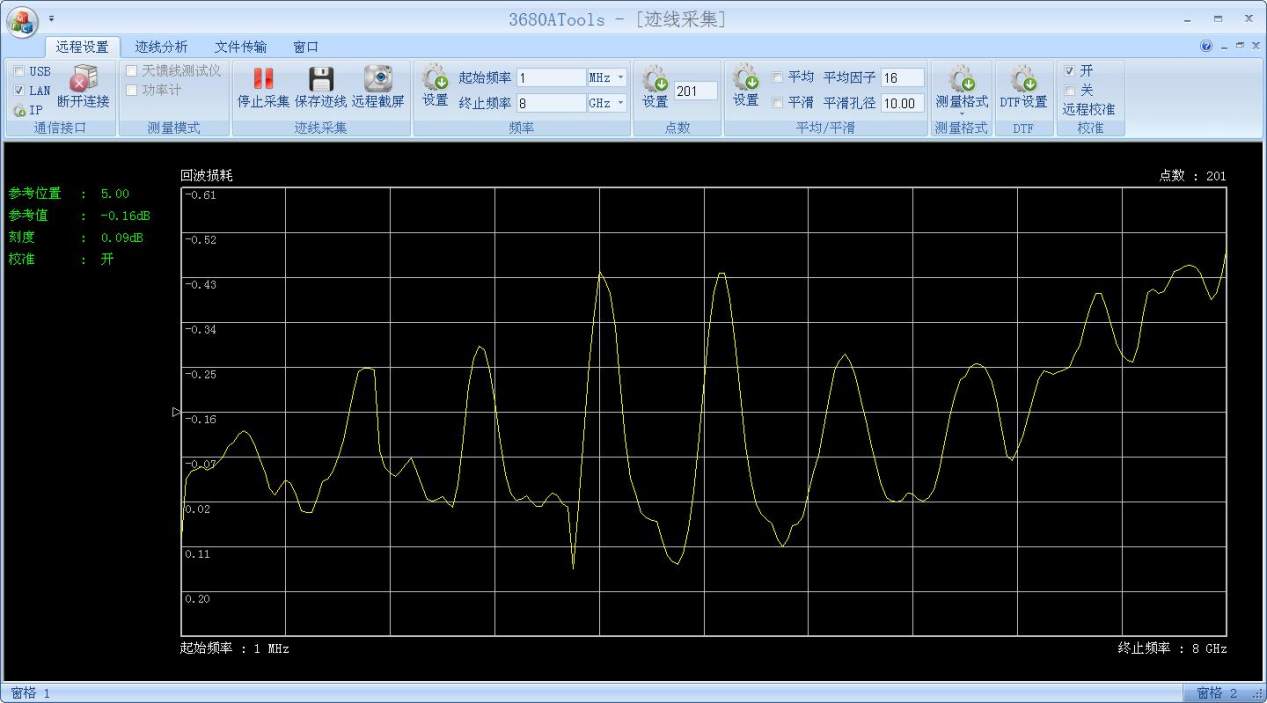Open the 文件传输 ribbon tab
This screenshot has height=703, width=1267.
pyautogui.click(x=240, y=47)
